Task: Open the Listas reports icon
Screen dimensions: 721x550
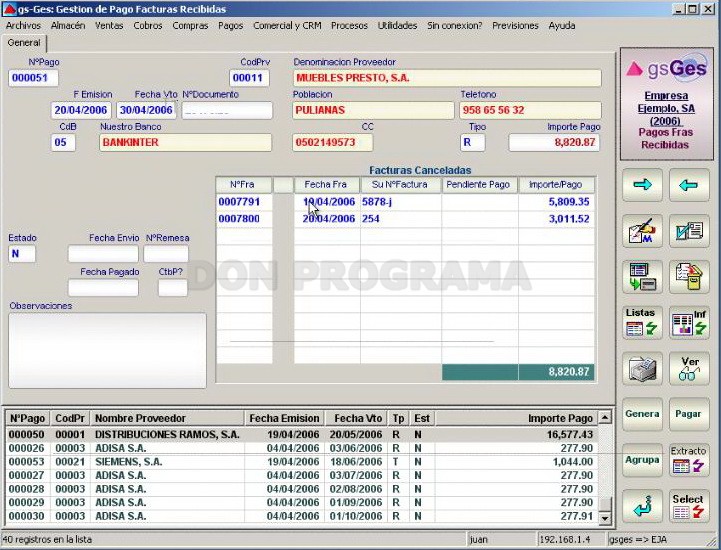Action: 642,322
